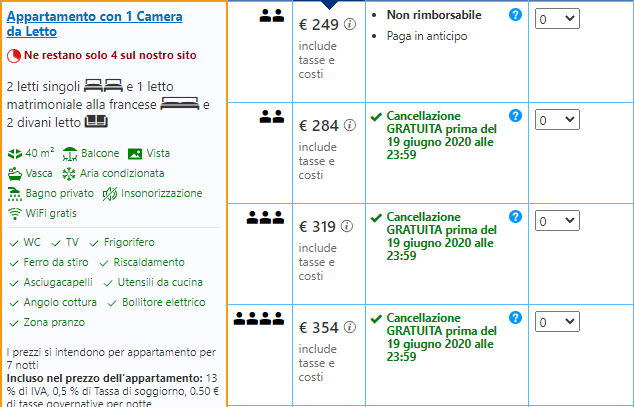The image size is (634, 407).
Task: Click the red clock icon near Ne restano solo 4
Action: (13, 54)
